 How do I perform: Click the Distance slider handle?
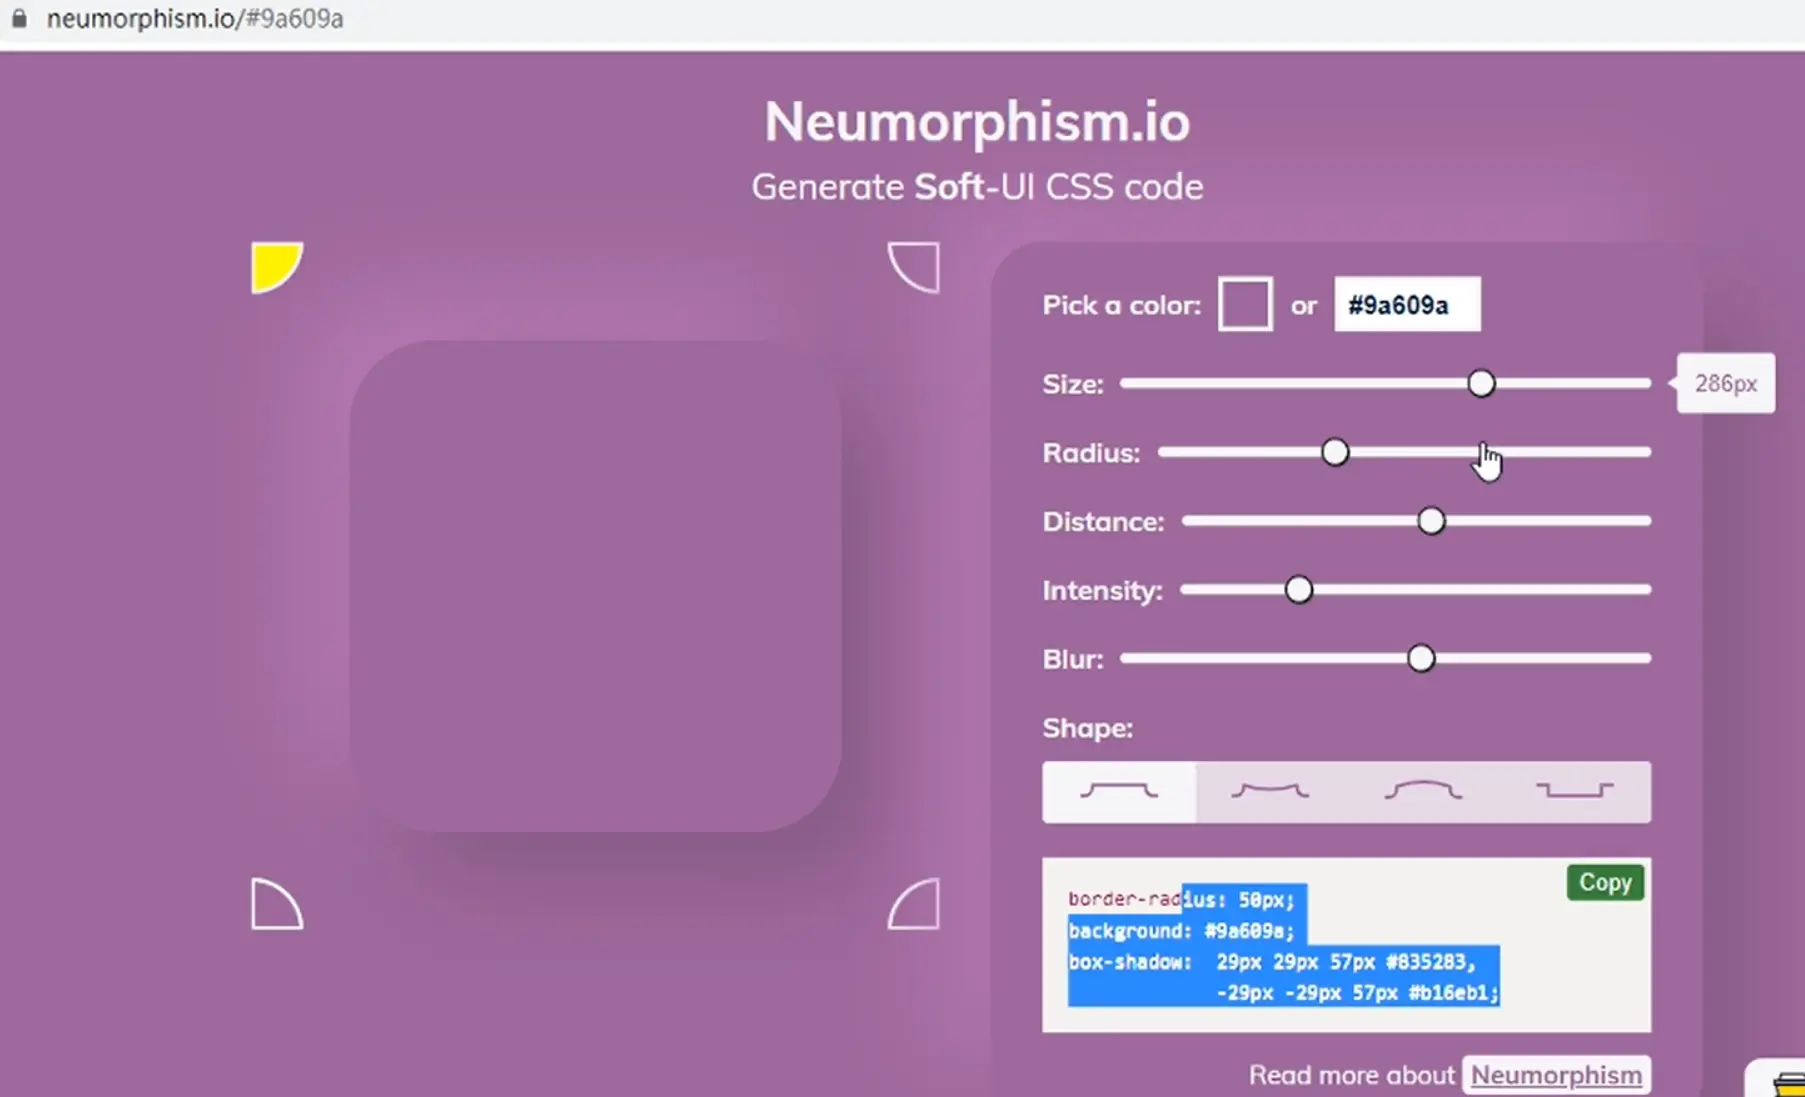click(x=1431, y=521)
